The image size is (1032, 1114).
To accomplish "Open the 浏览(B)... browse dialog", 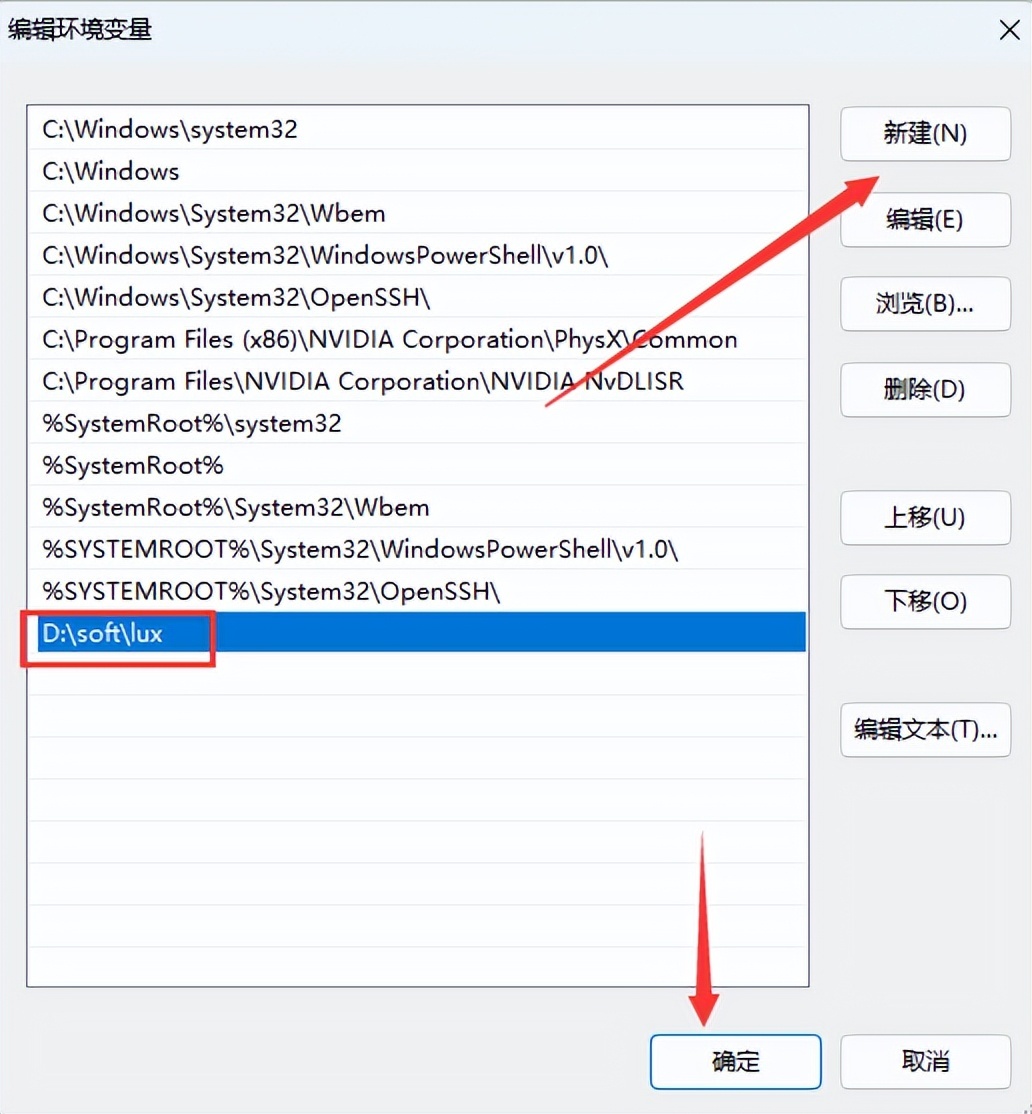I will tap(925, 304).
